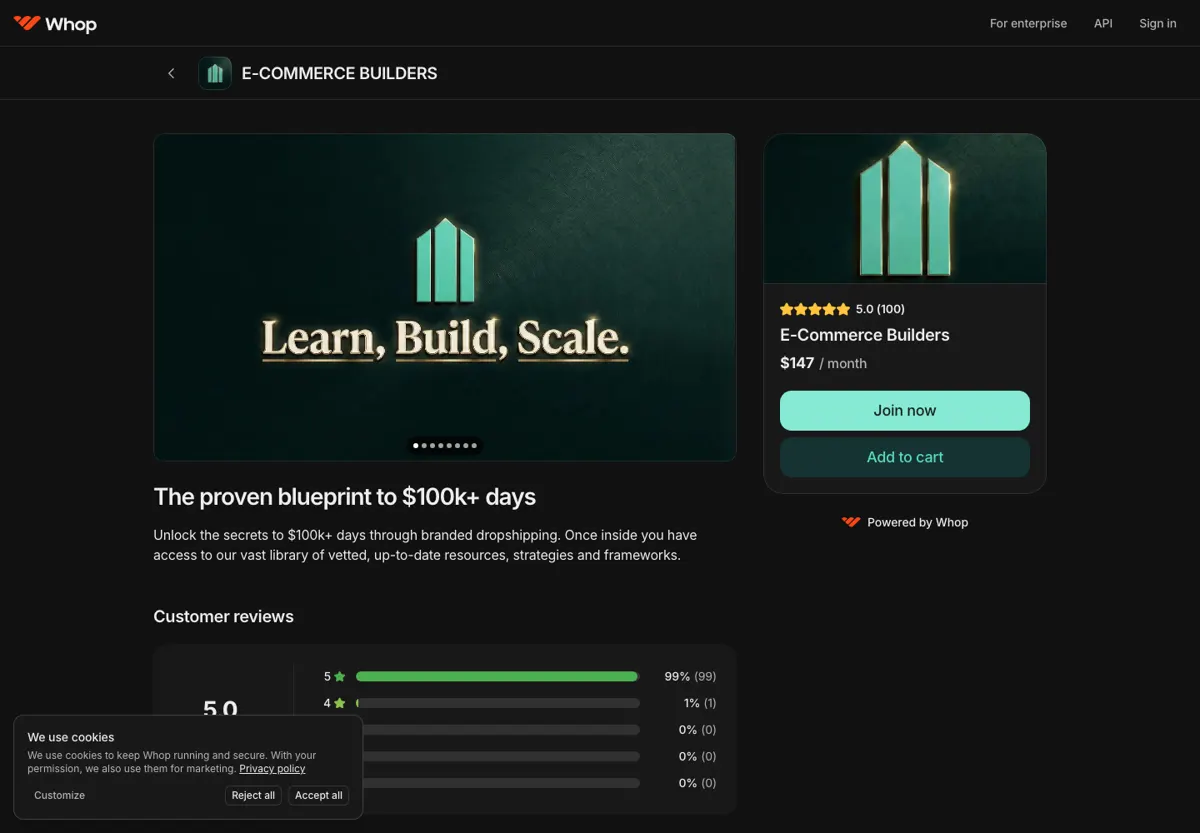Click the heading 'The proven blueprint to $100k+ days'
The height and width of the screenshot is (833, 1200).
[345, 497]
